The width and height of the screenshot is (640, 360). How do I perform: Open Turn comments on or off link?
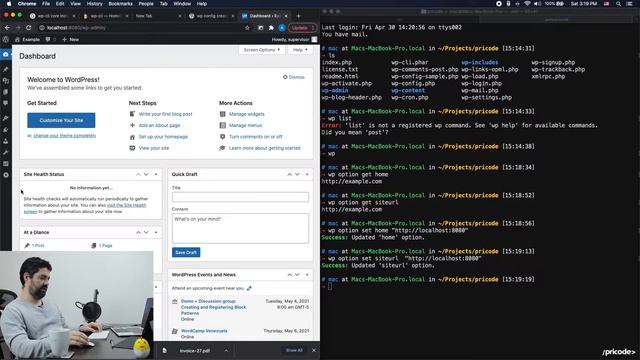[256, 137]
